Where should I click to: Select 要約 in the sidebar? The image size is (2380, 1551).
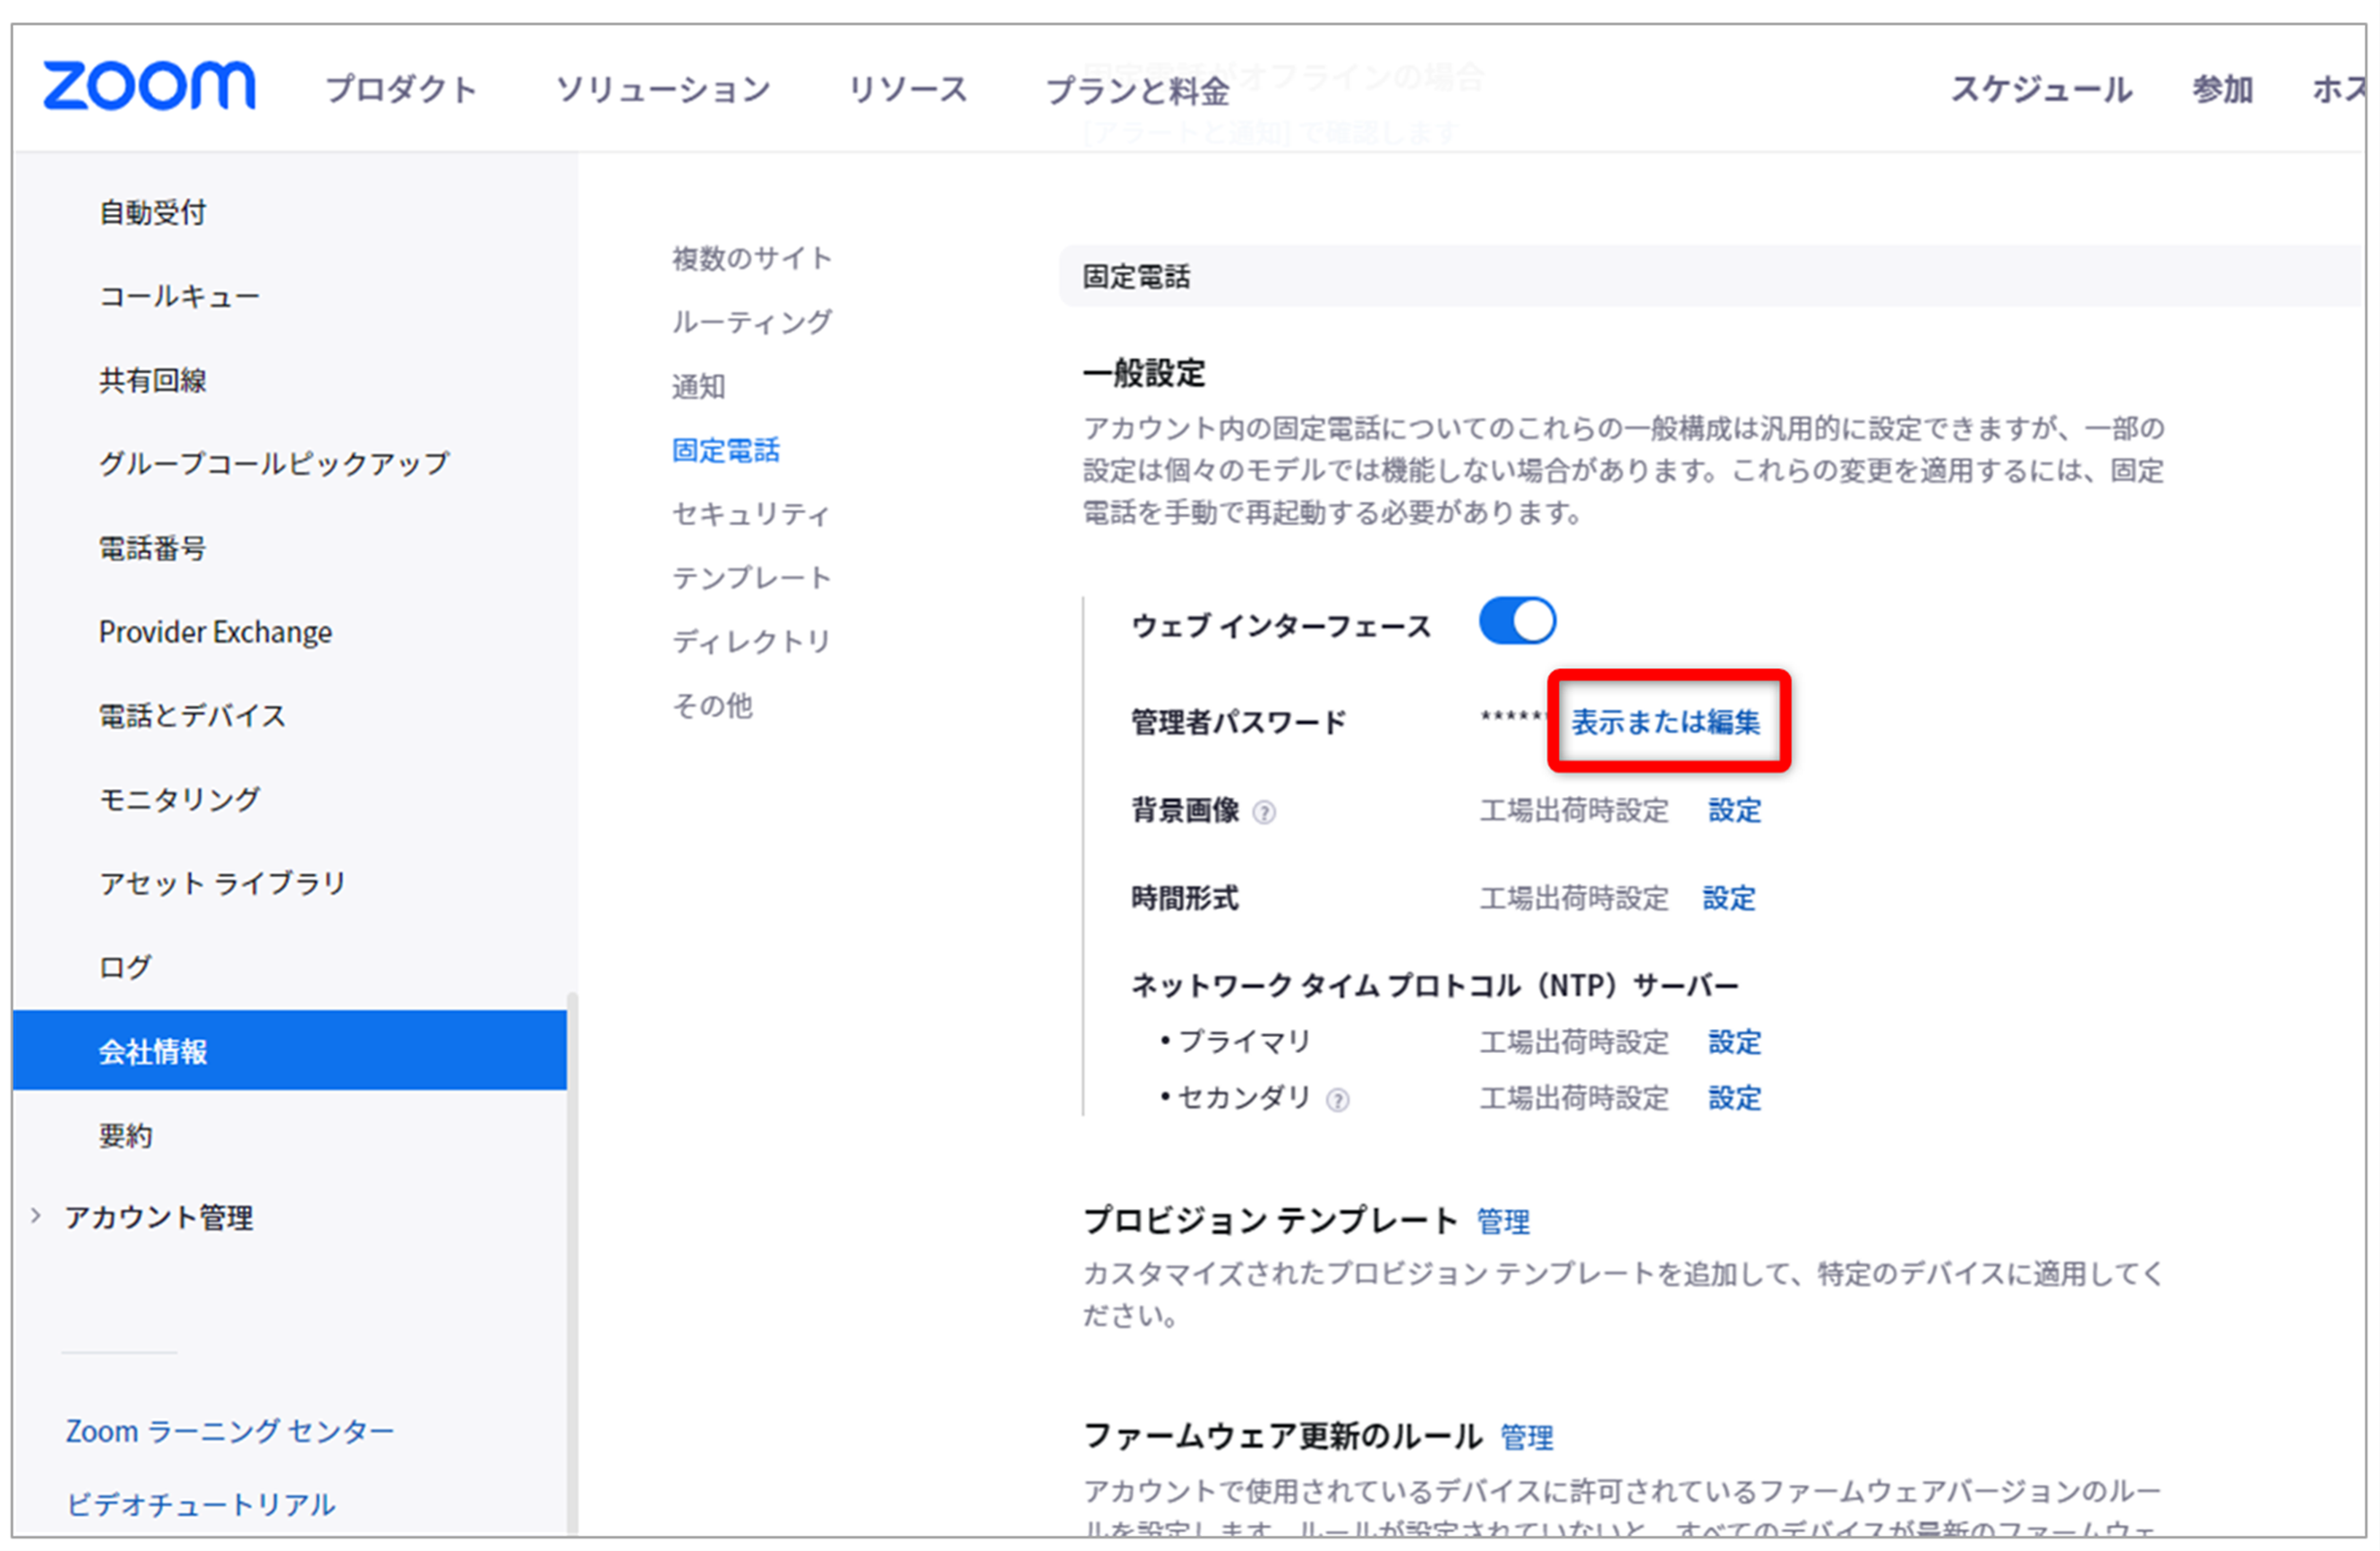coord(125,1136)
